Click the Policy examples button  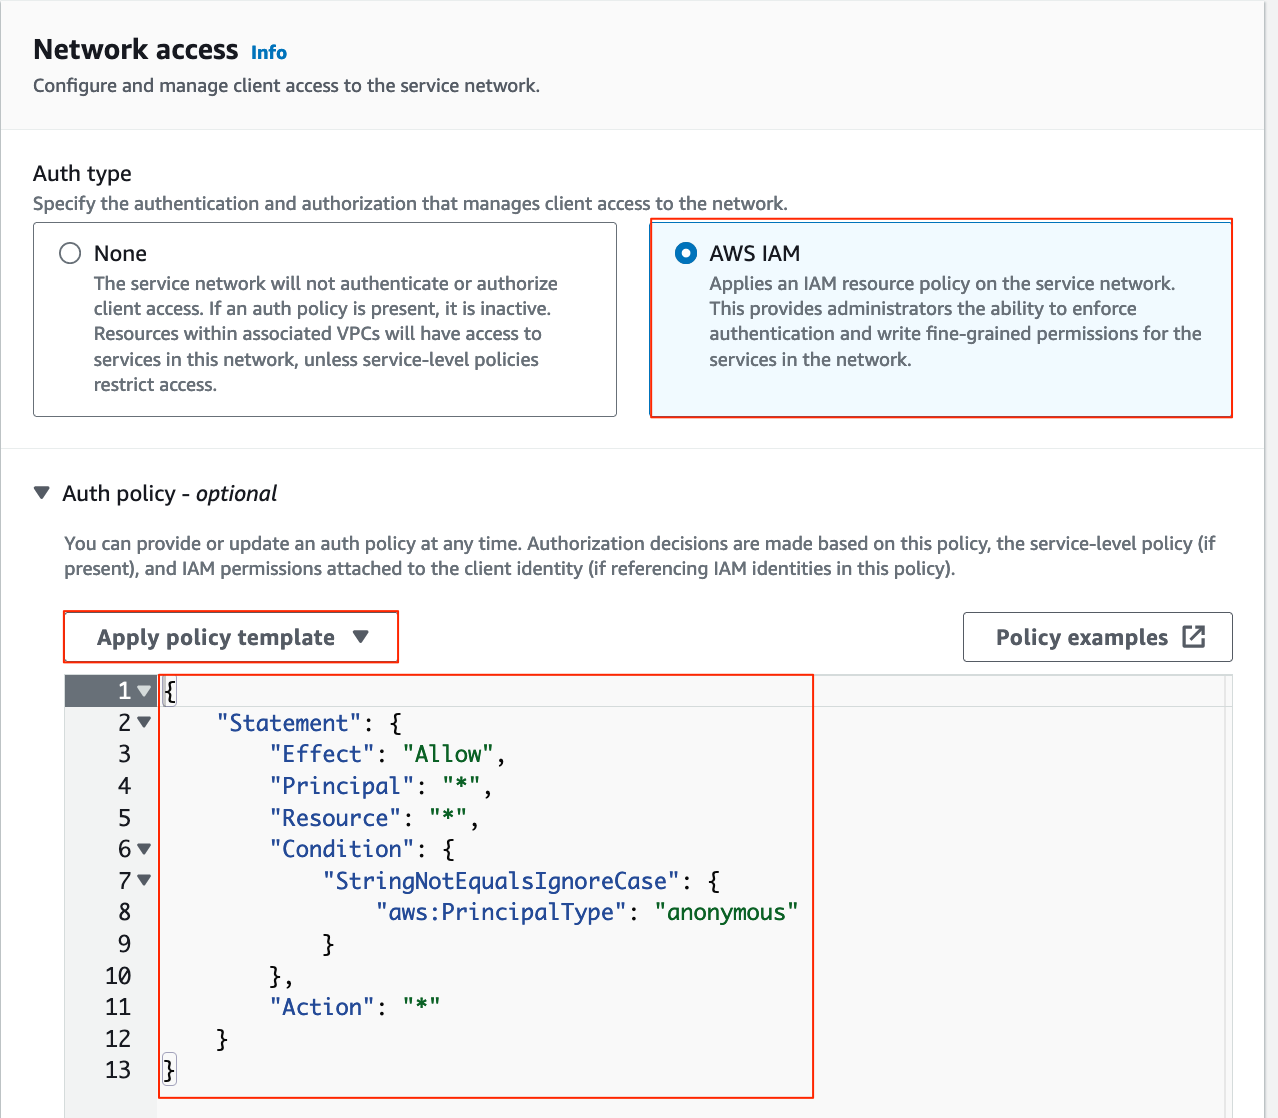point(1097,637)
